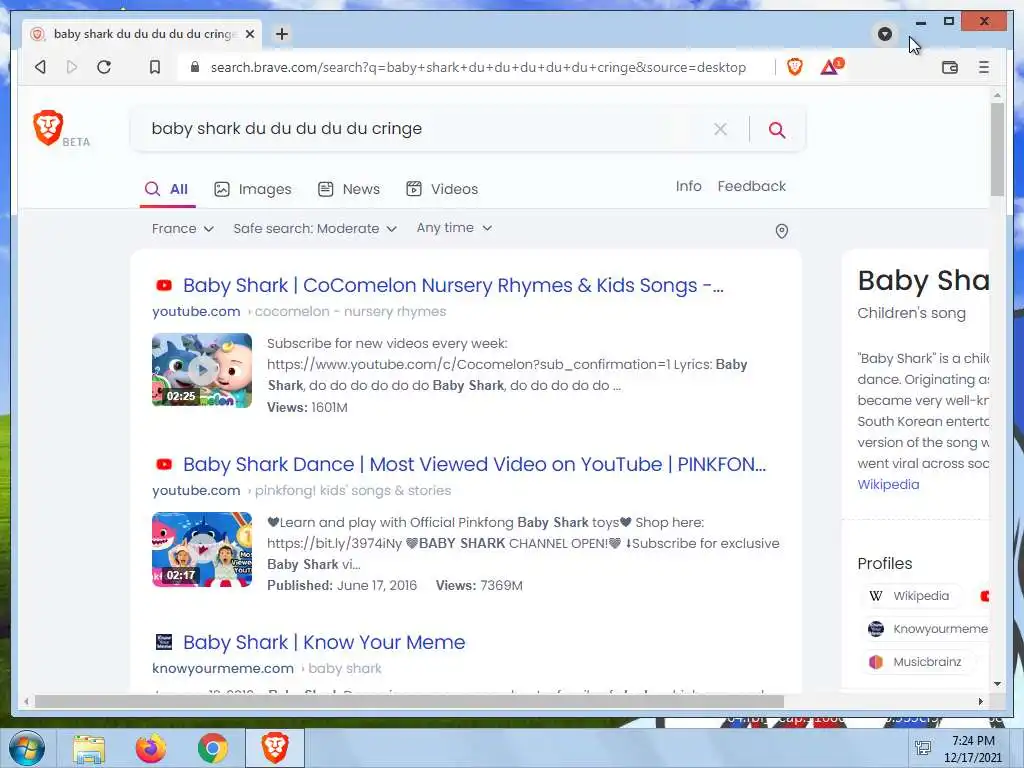Switch to the News tab
Viewport: 1024px width, 768px height.
pyautogui.click(x=349, y=189)
